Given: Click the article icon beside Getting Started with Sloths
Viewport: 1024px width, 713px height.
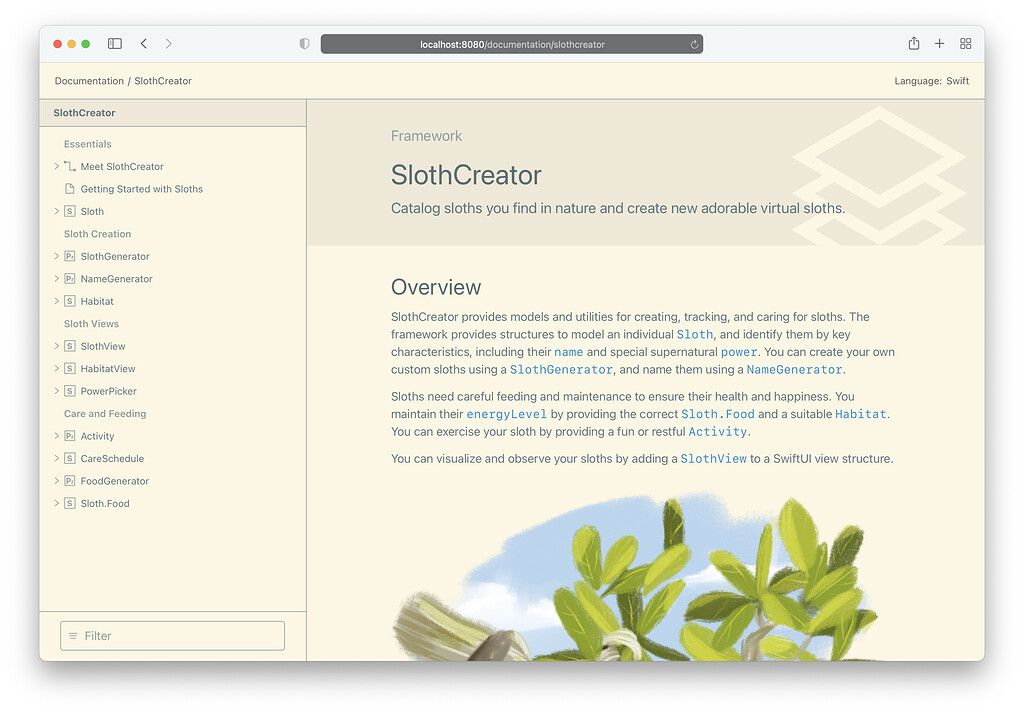Looking at the screenshot, I should tap(70, 188).
